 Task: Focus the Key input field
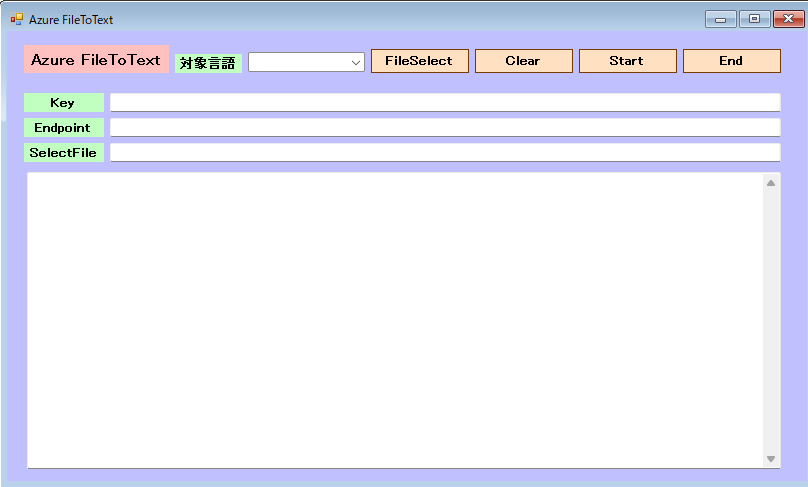444,102
